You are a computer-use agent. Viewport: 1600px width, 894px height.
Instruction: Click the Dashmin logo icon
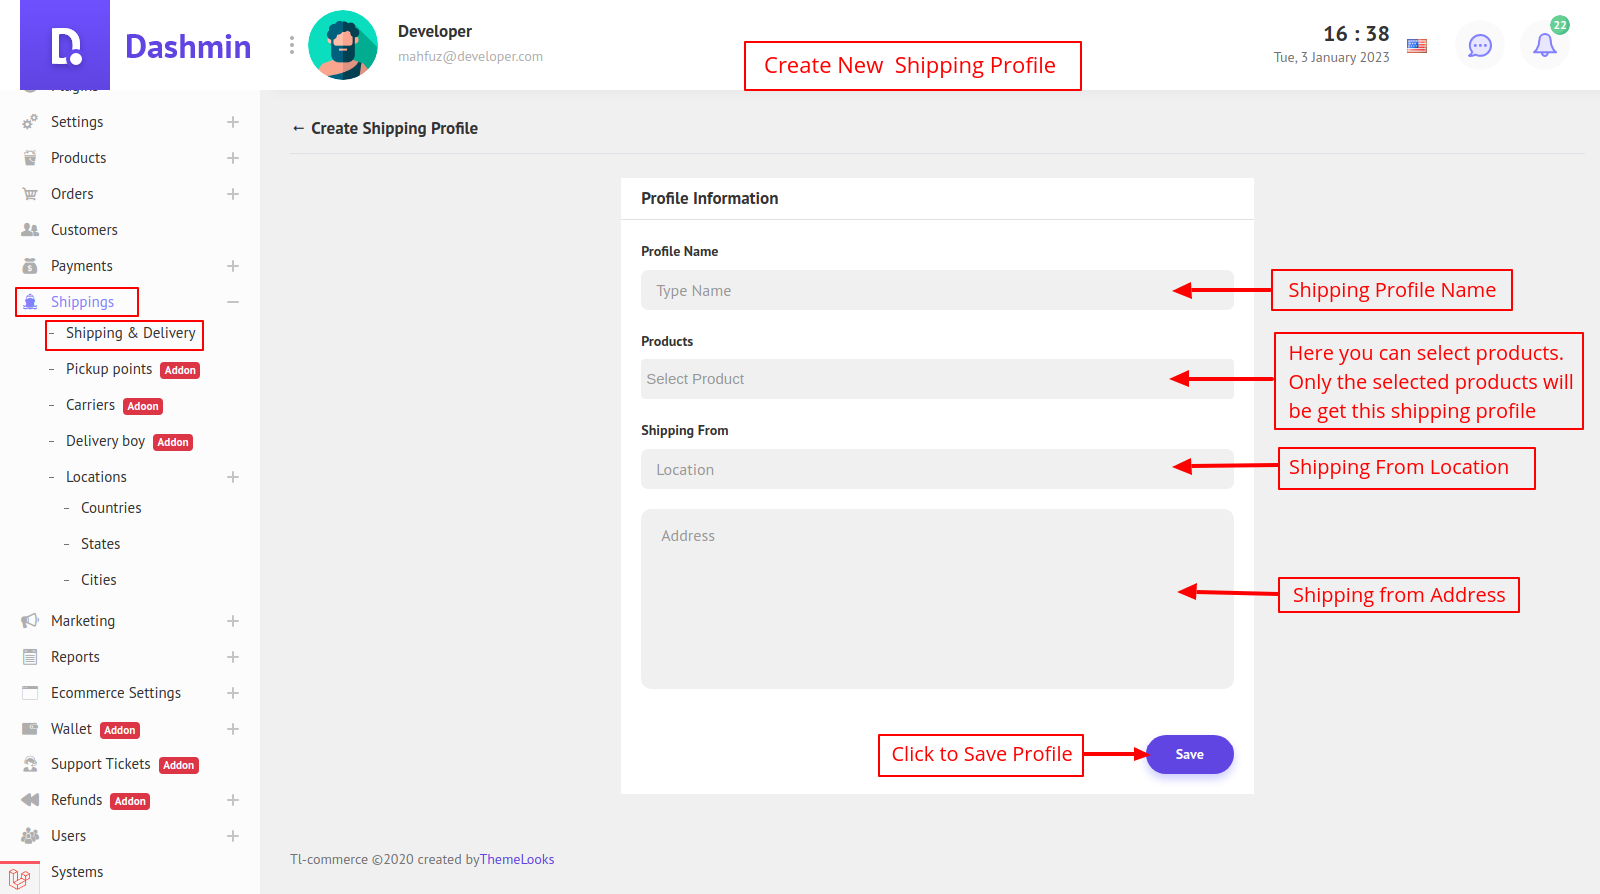coord(65,46)
